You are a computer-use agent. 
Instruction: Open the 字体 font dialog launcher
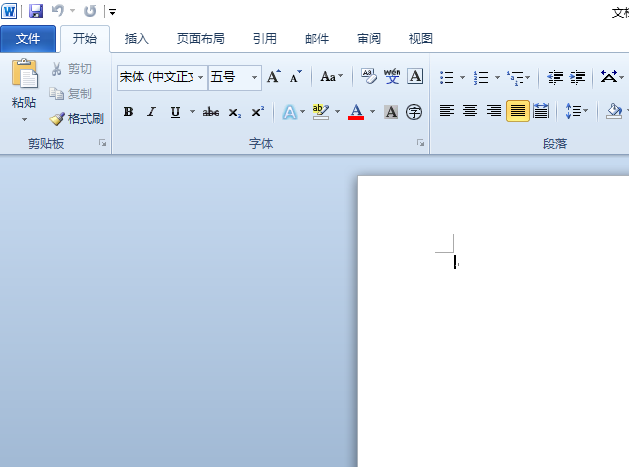point(420,143)
